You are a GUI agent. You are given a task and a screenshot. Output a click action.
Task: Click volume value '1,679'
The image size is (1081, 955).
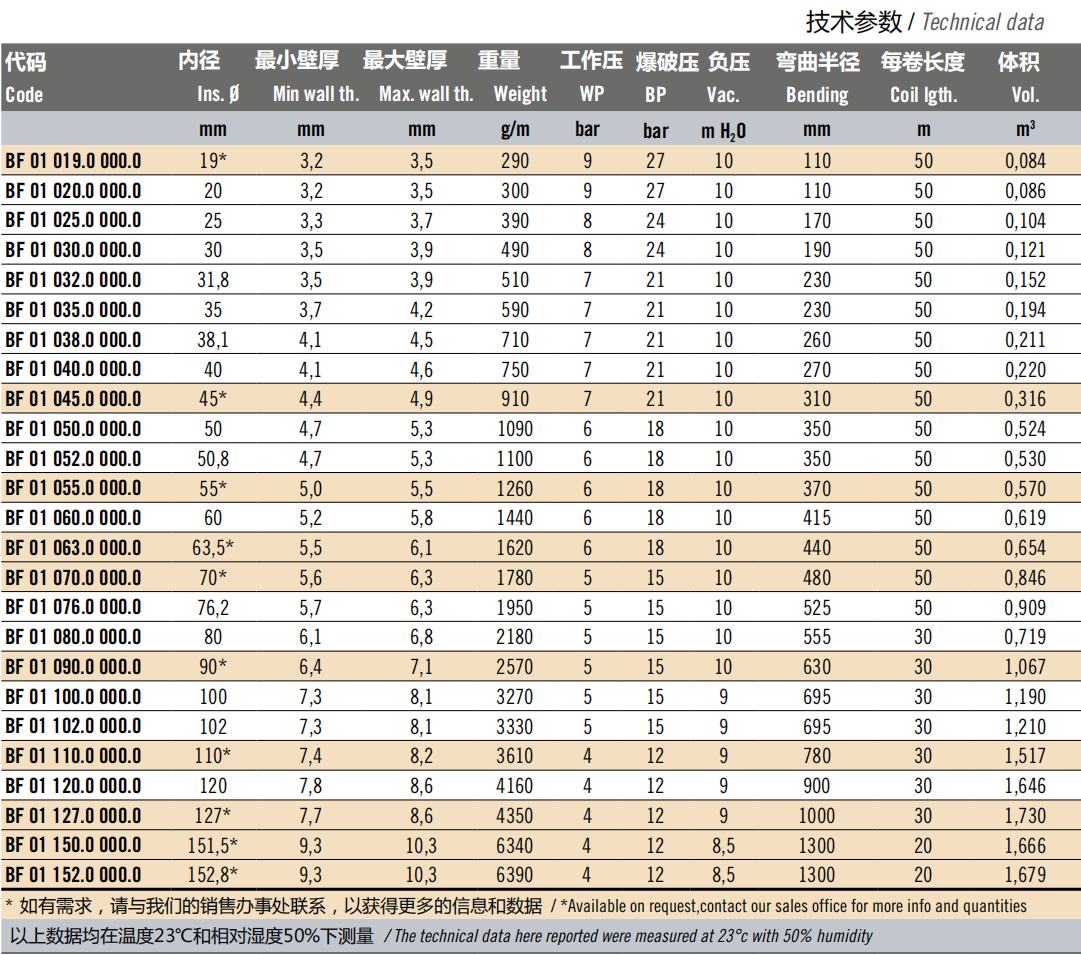pyautogui.click(x=1025, y=875)
